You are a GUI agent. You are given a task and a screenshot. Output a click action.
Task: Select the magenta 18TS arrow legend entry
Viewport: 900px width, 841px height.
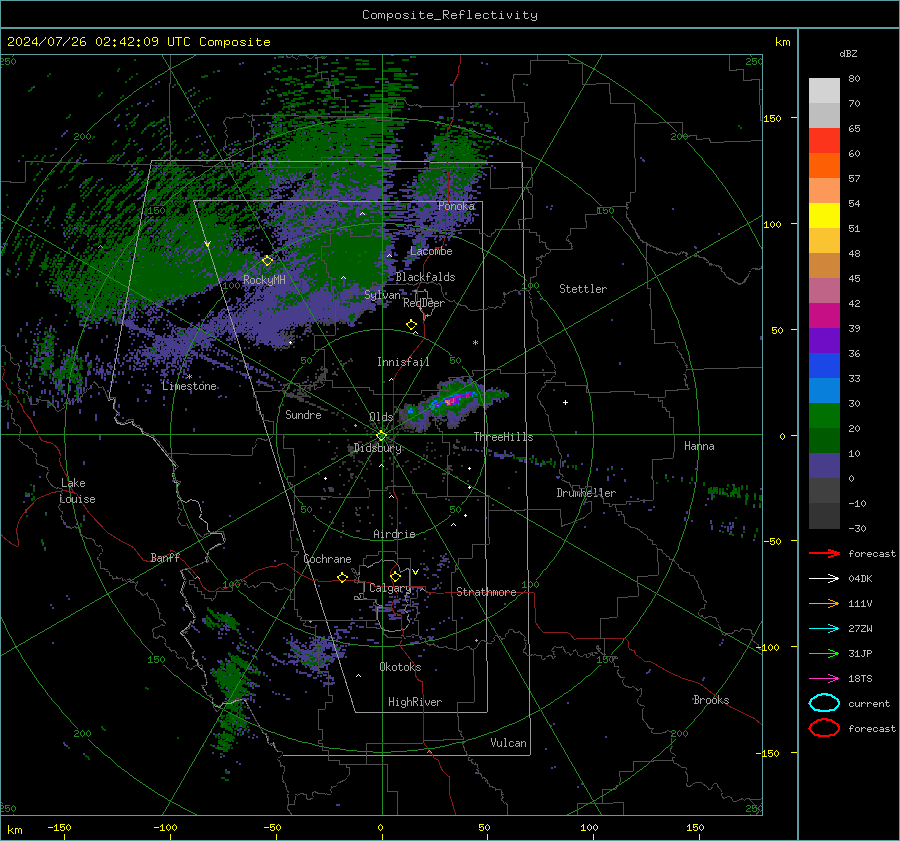(824, 679)
